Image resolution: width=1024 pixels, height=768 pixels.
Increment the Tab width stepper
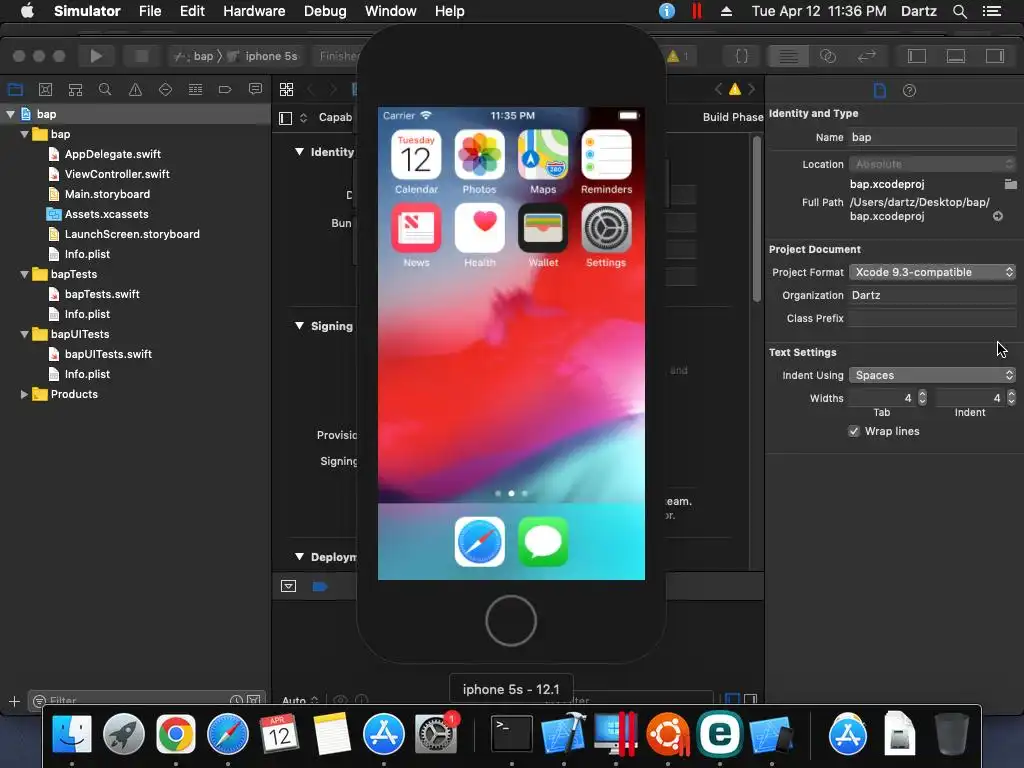(x=922, y=394)
